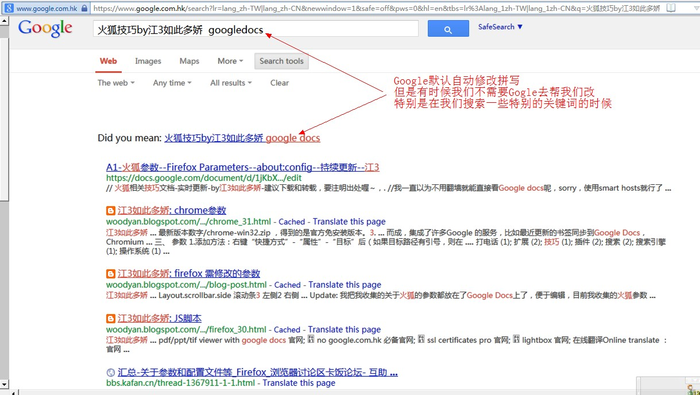700x395 pixels.
Task: Open the All results filter dropdown
Action: point(231,83)
